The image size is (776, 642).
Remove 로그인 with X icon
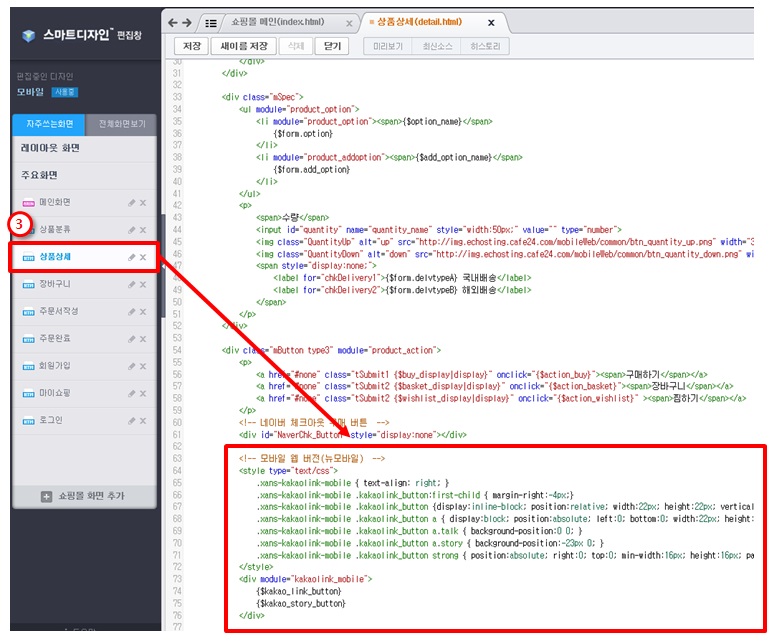143,420
